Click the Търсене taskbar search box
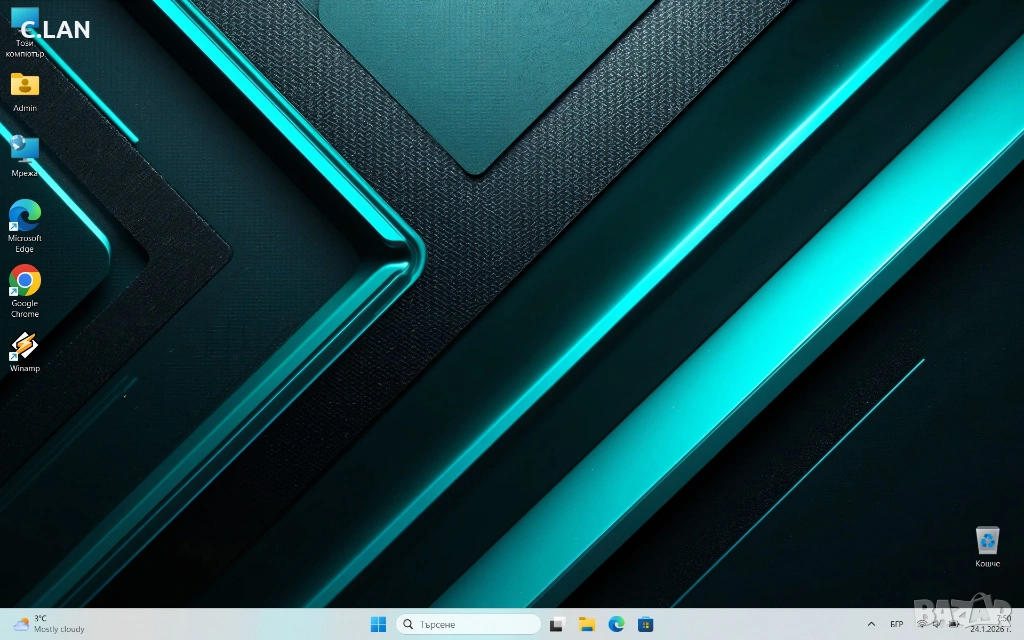Screen dimensions: 1024x640 (x=468, y=624)
